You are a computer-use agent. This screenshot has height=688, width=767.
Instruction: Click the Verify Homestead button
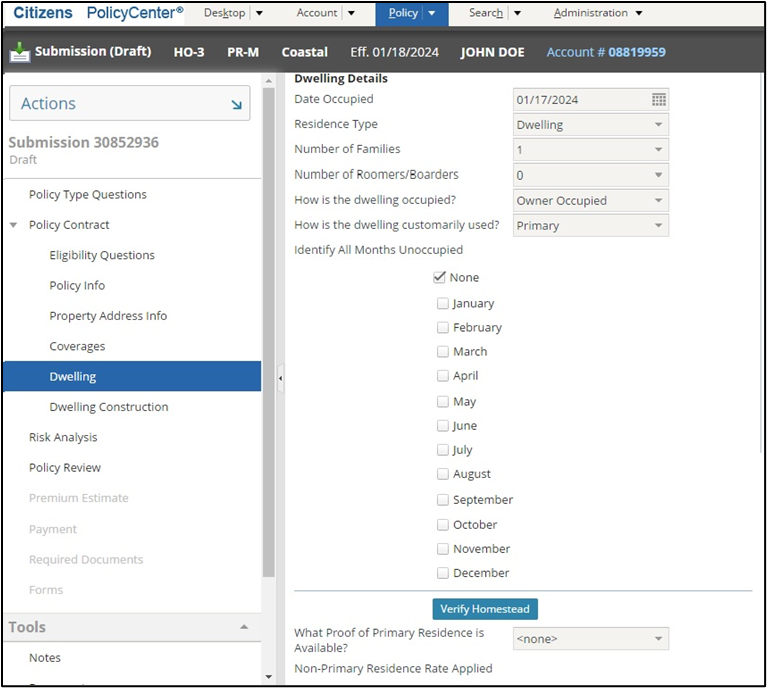coord(485,609)
